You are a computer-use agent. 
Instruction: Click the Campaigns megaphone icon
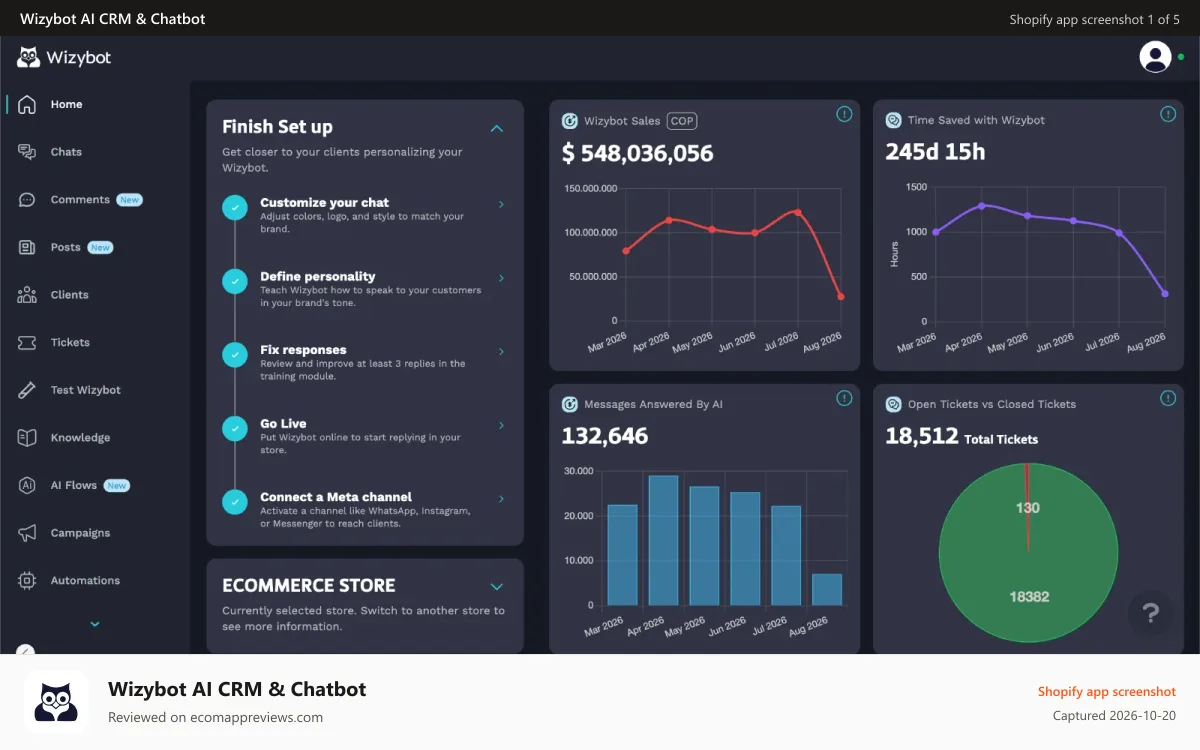27,533
